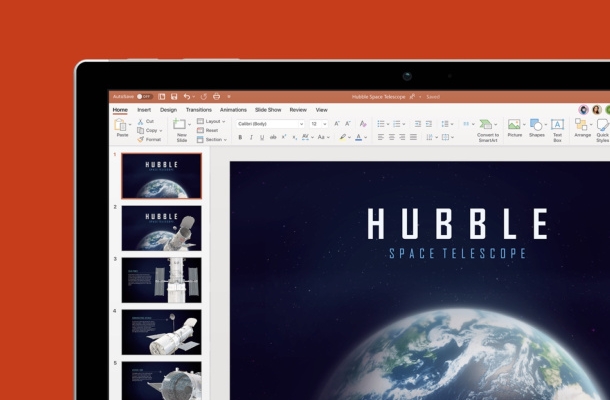
Task: Click the Picture icon
Action: 514,124
